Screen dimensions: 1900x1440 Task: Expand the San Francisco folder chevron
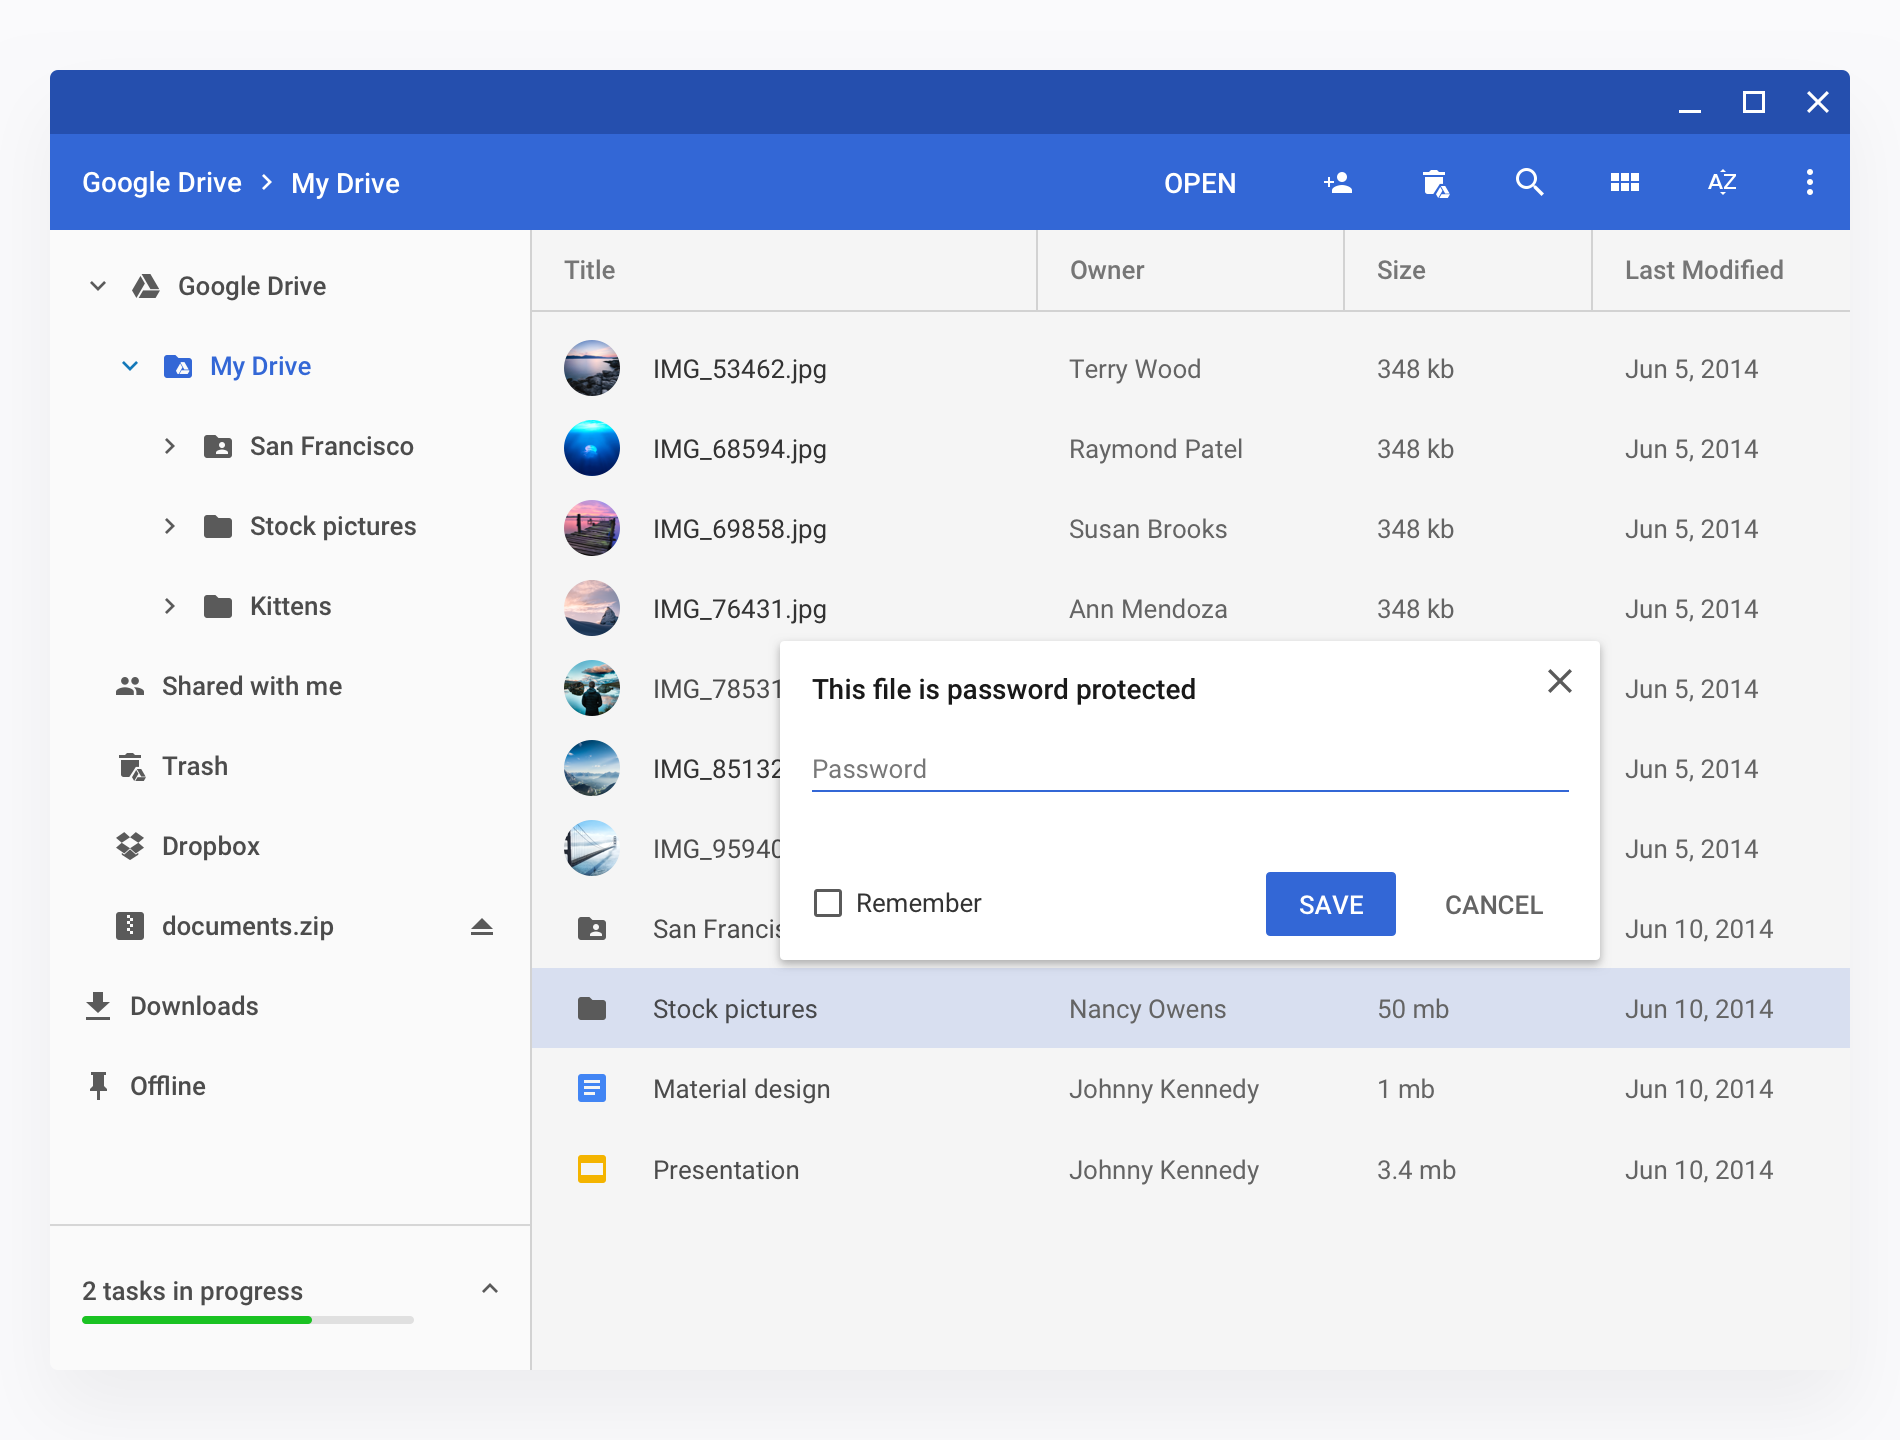[170, 446]
